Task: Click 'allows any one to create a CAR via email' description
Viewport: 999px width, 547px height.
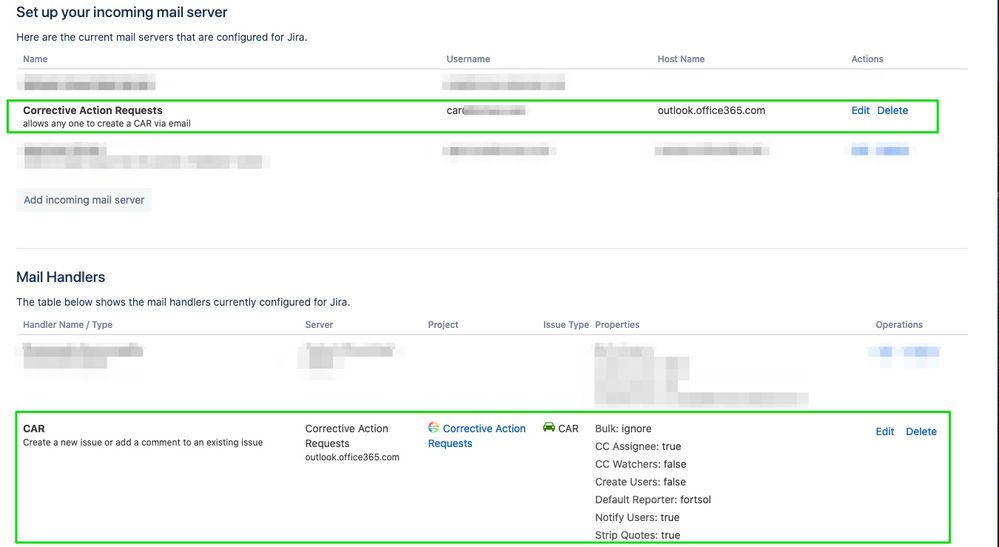Action: (x=106, y=124)
